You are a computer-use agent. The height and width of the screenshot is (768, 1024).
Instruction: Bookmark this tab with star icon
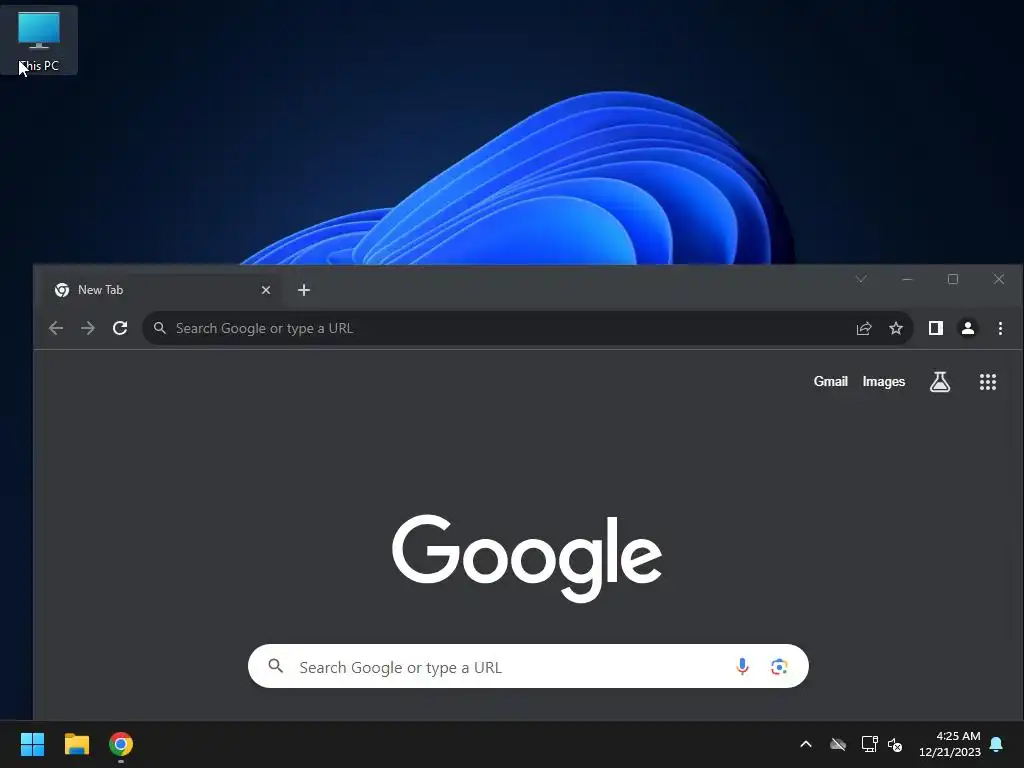pos(896,328)
